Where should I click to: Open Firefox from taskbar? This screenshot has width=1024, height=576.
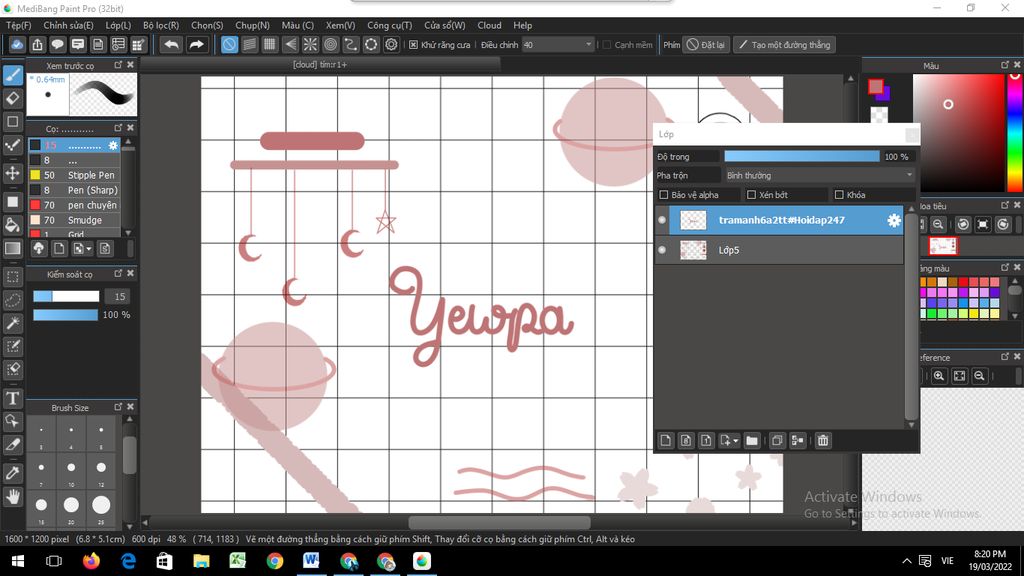[x=91, y=561]
